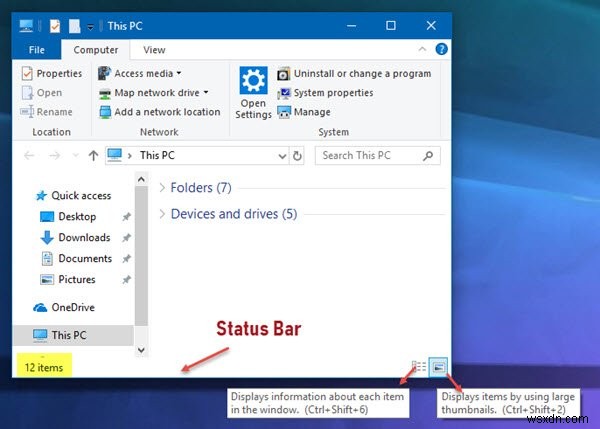Click the pin icon next to Pictures
Image resolution: width=600 pixels, height=429 pixels.
pos(126,280)
